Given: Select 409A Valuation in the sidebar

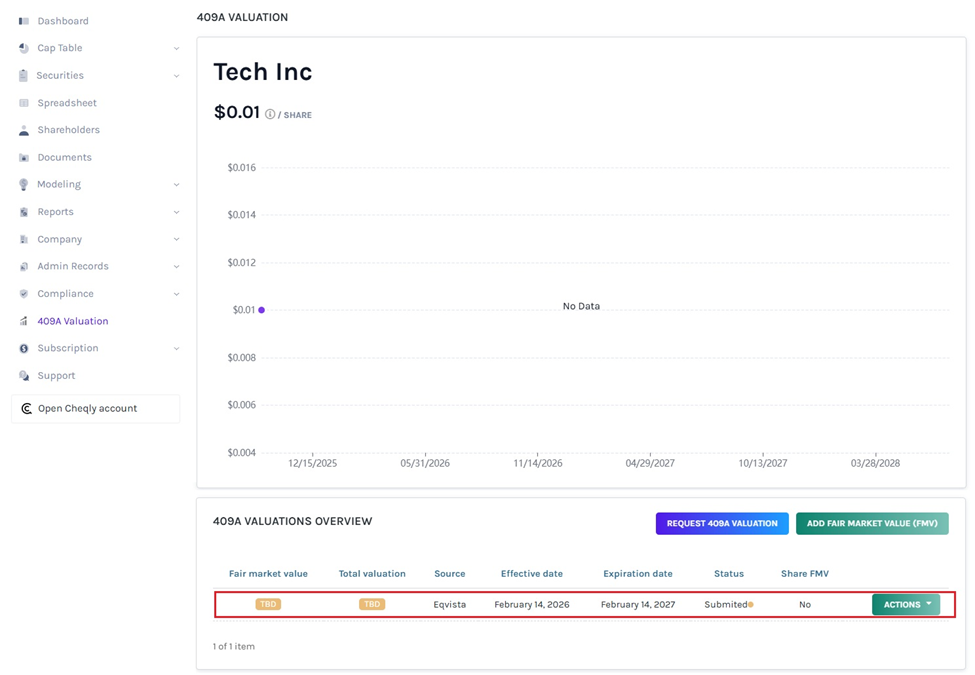Looking at the screenshot, I should [x=72, y=322].
